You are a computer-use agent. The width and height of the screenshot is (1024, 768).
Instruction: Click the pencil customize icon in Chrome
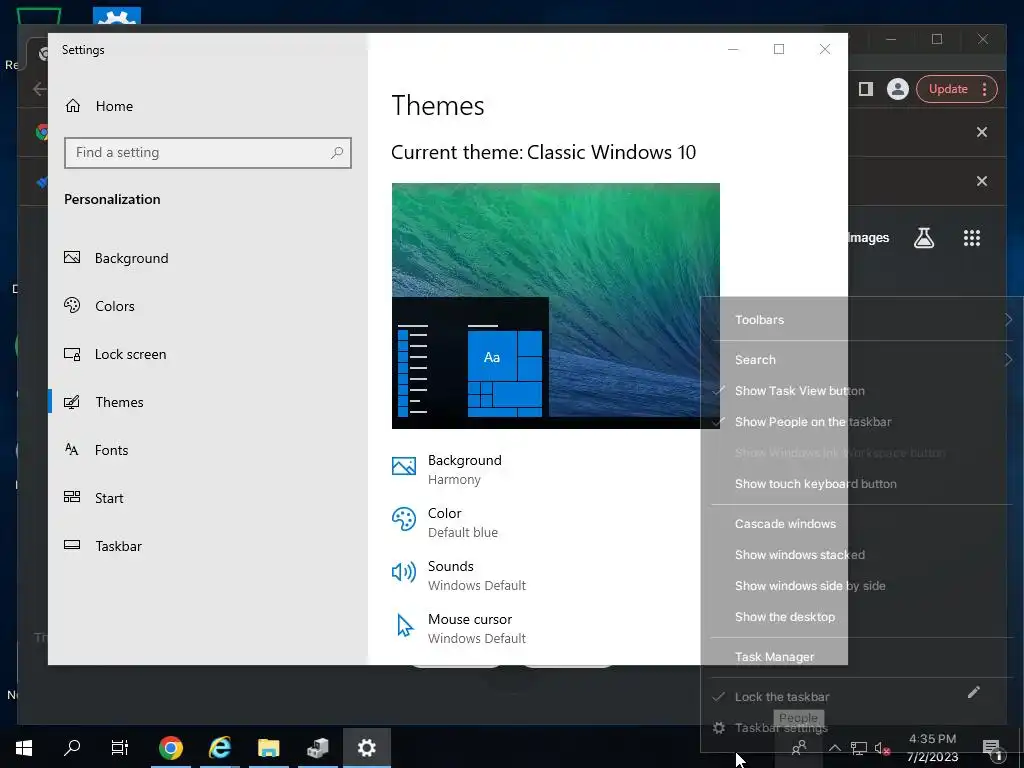974,692
